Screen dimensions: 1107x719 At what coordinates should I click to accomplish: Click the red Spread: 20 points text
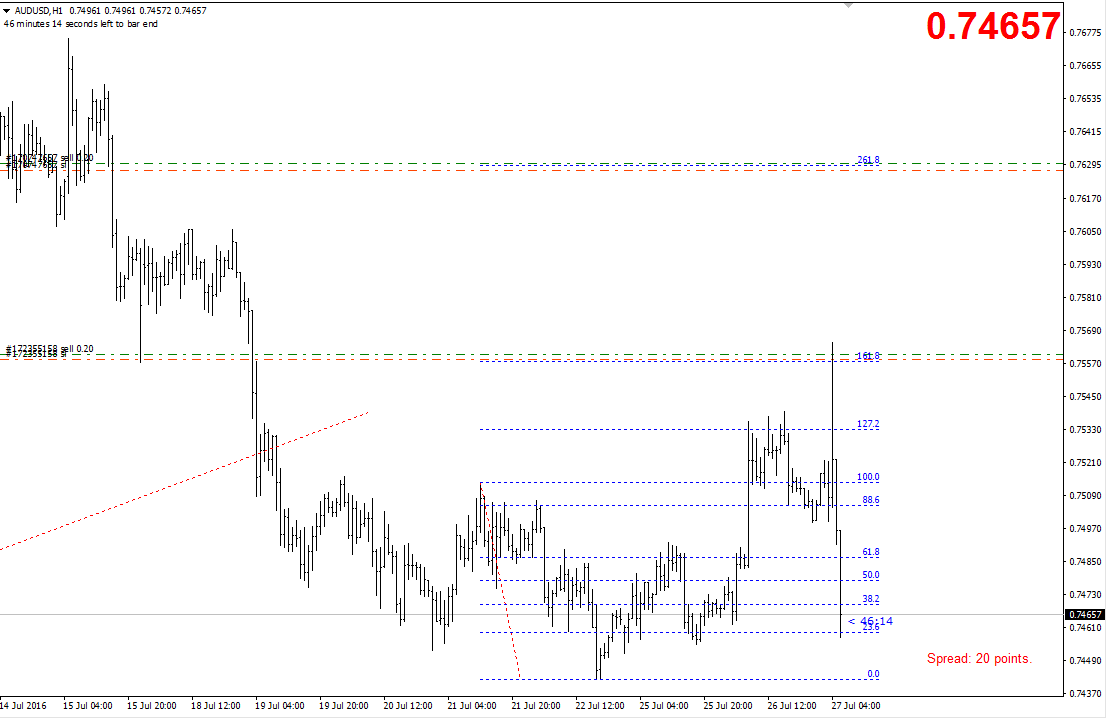pyautogui.click(x=979, y=658)
